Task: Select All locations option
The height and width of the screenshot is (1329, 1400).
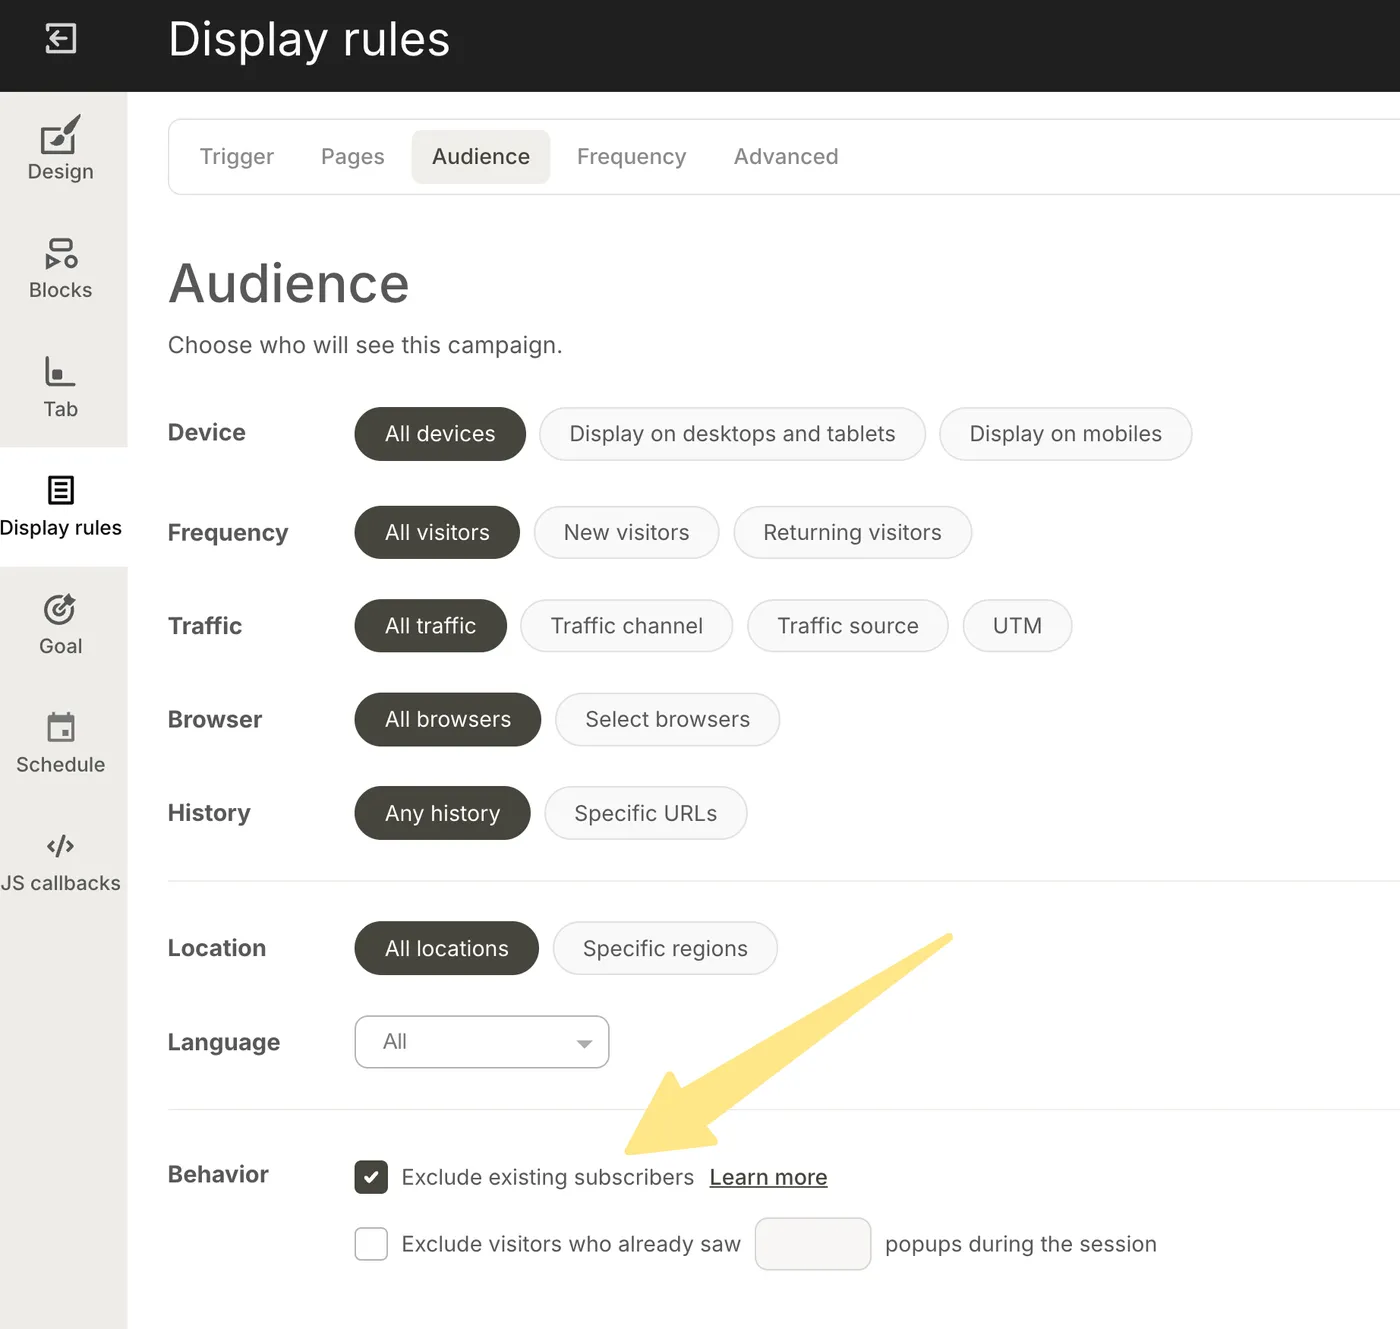Action: (x=447, y=948)
